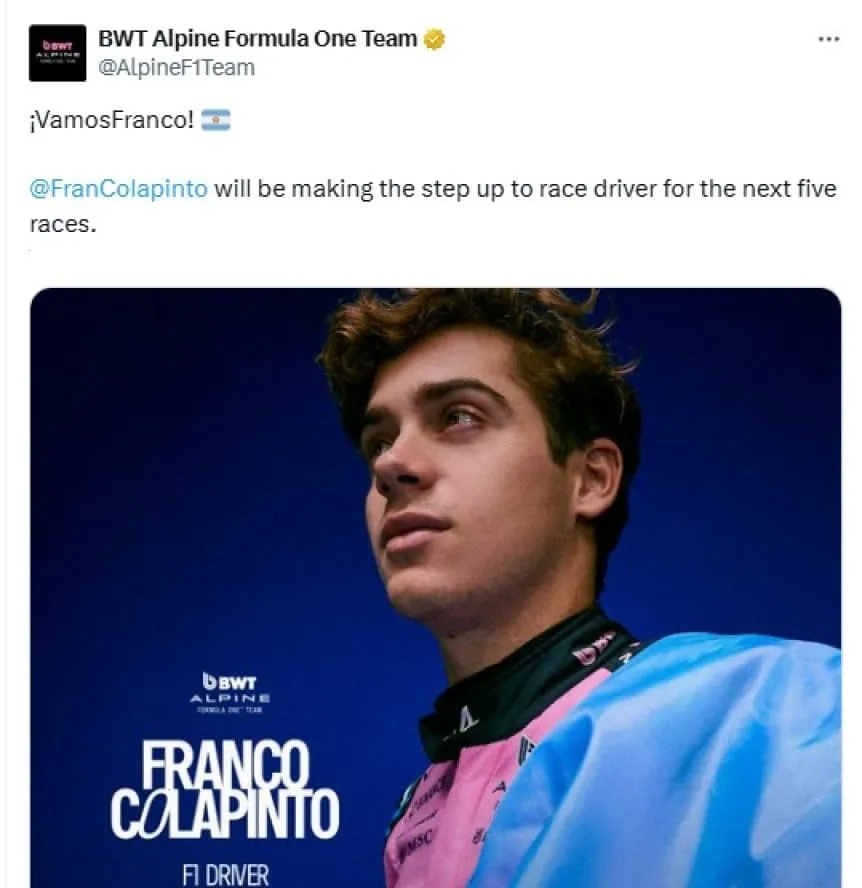Image resolution: width=862 pixels, height=888 pixels.
Task: Click the dark blue background of image
Action: tap(170, 453)
